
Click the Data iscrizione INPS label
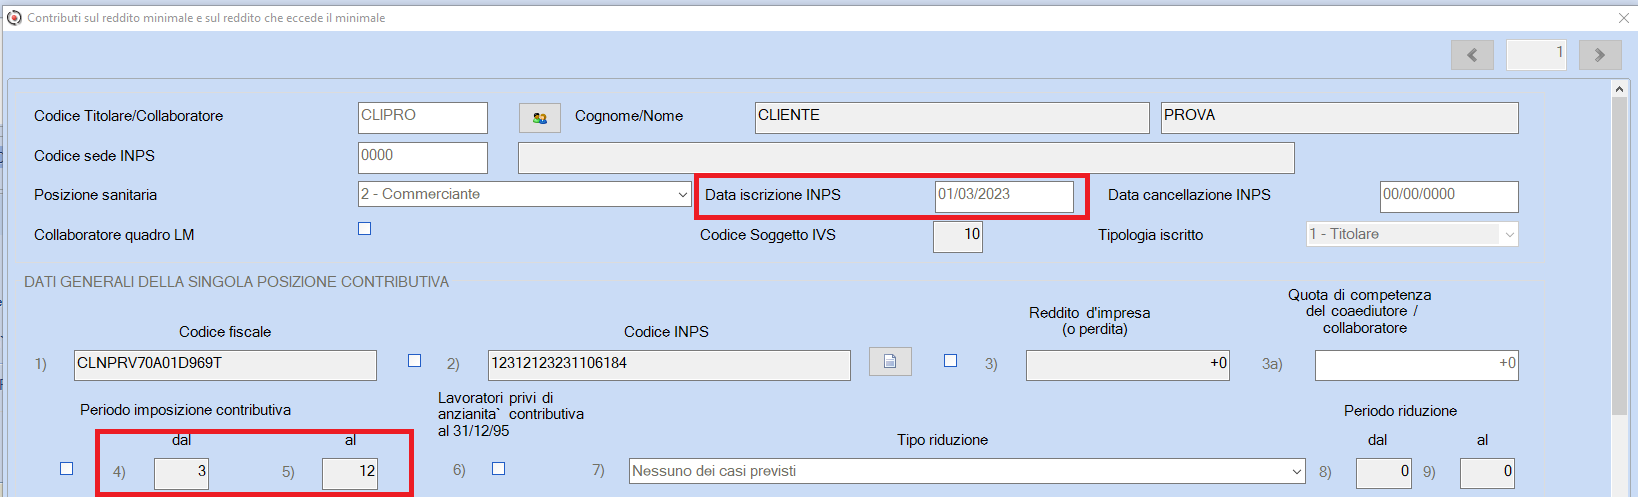tap(773, 195)
